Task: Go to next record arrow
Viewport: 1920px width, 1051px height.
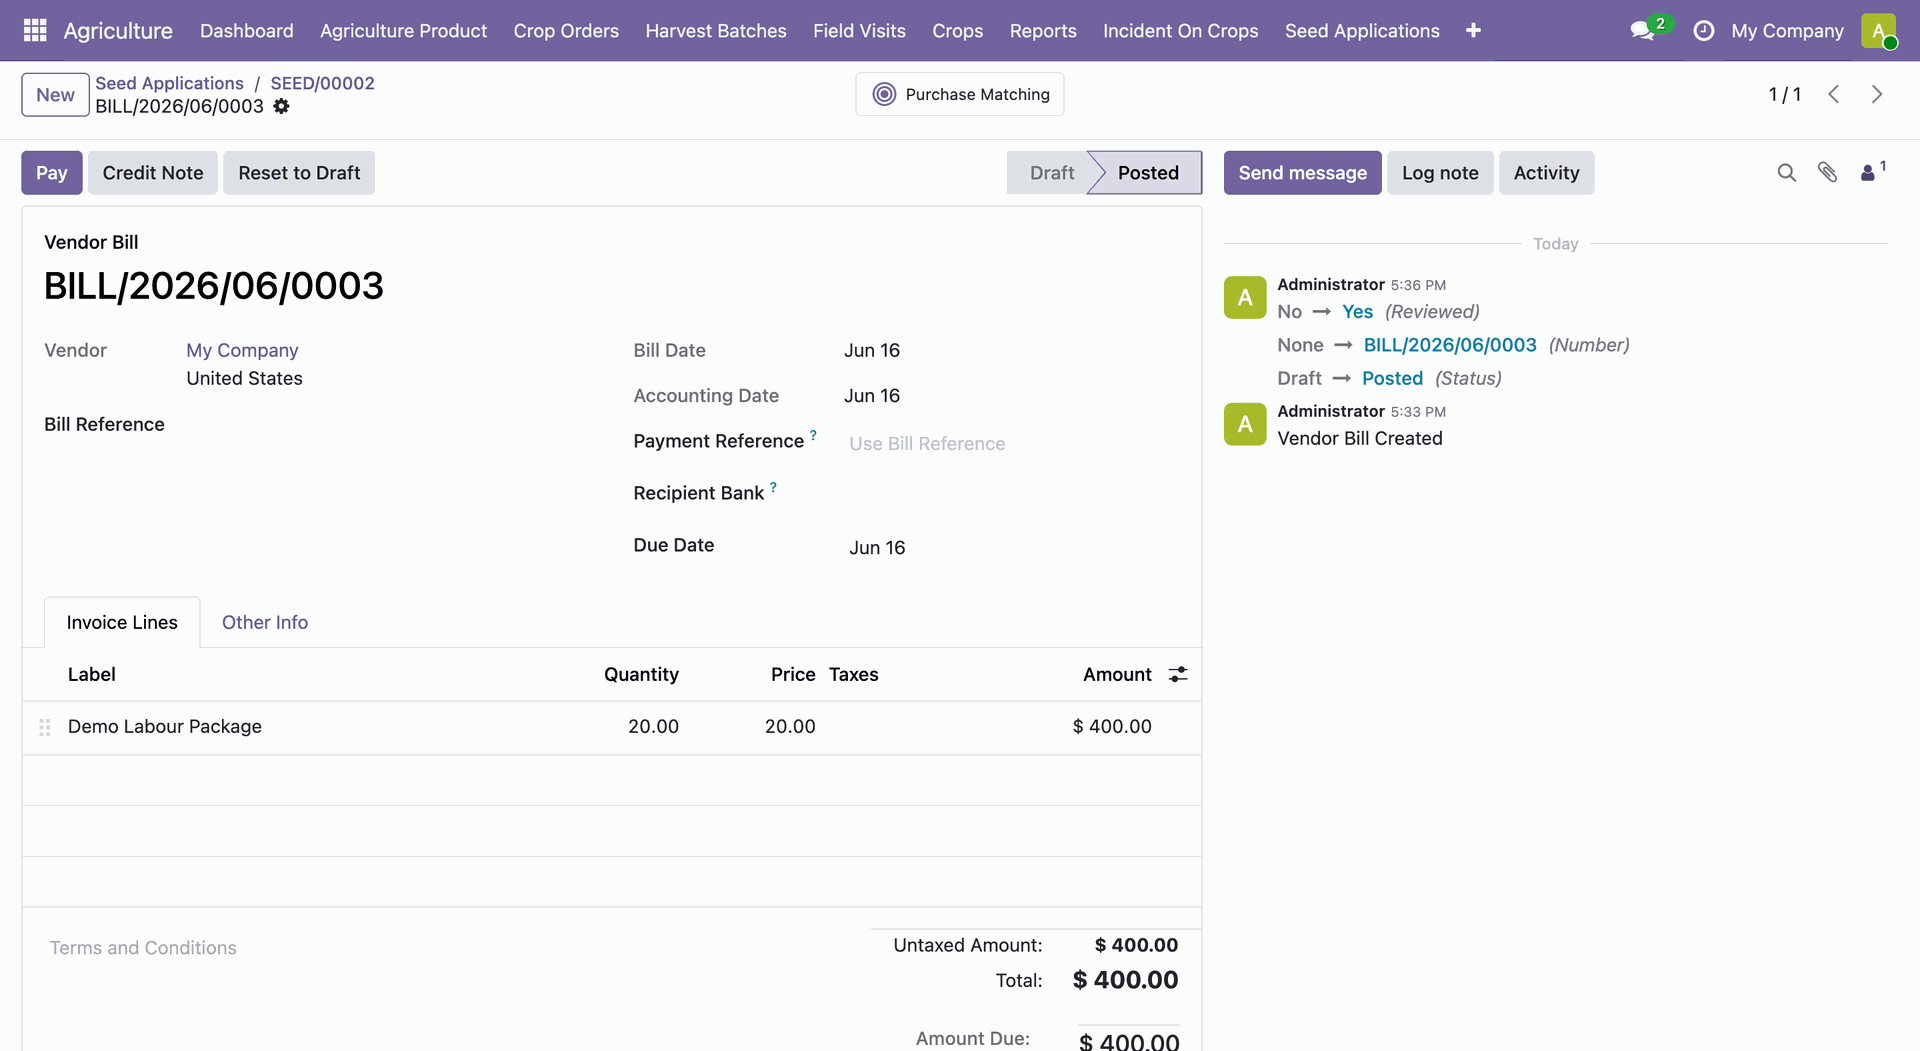Action: 1877,94
